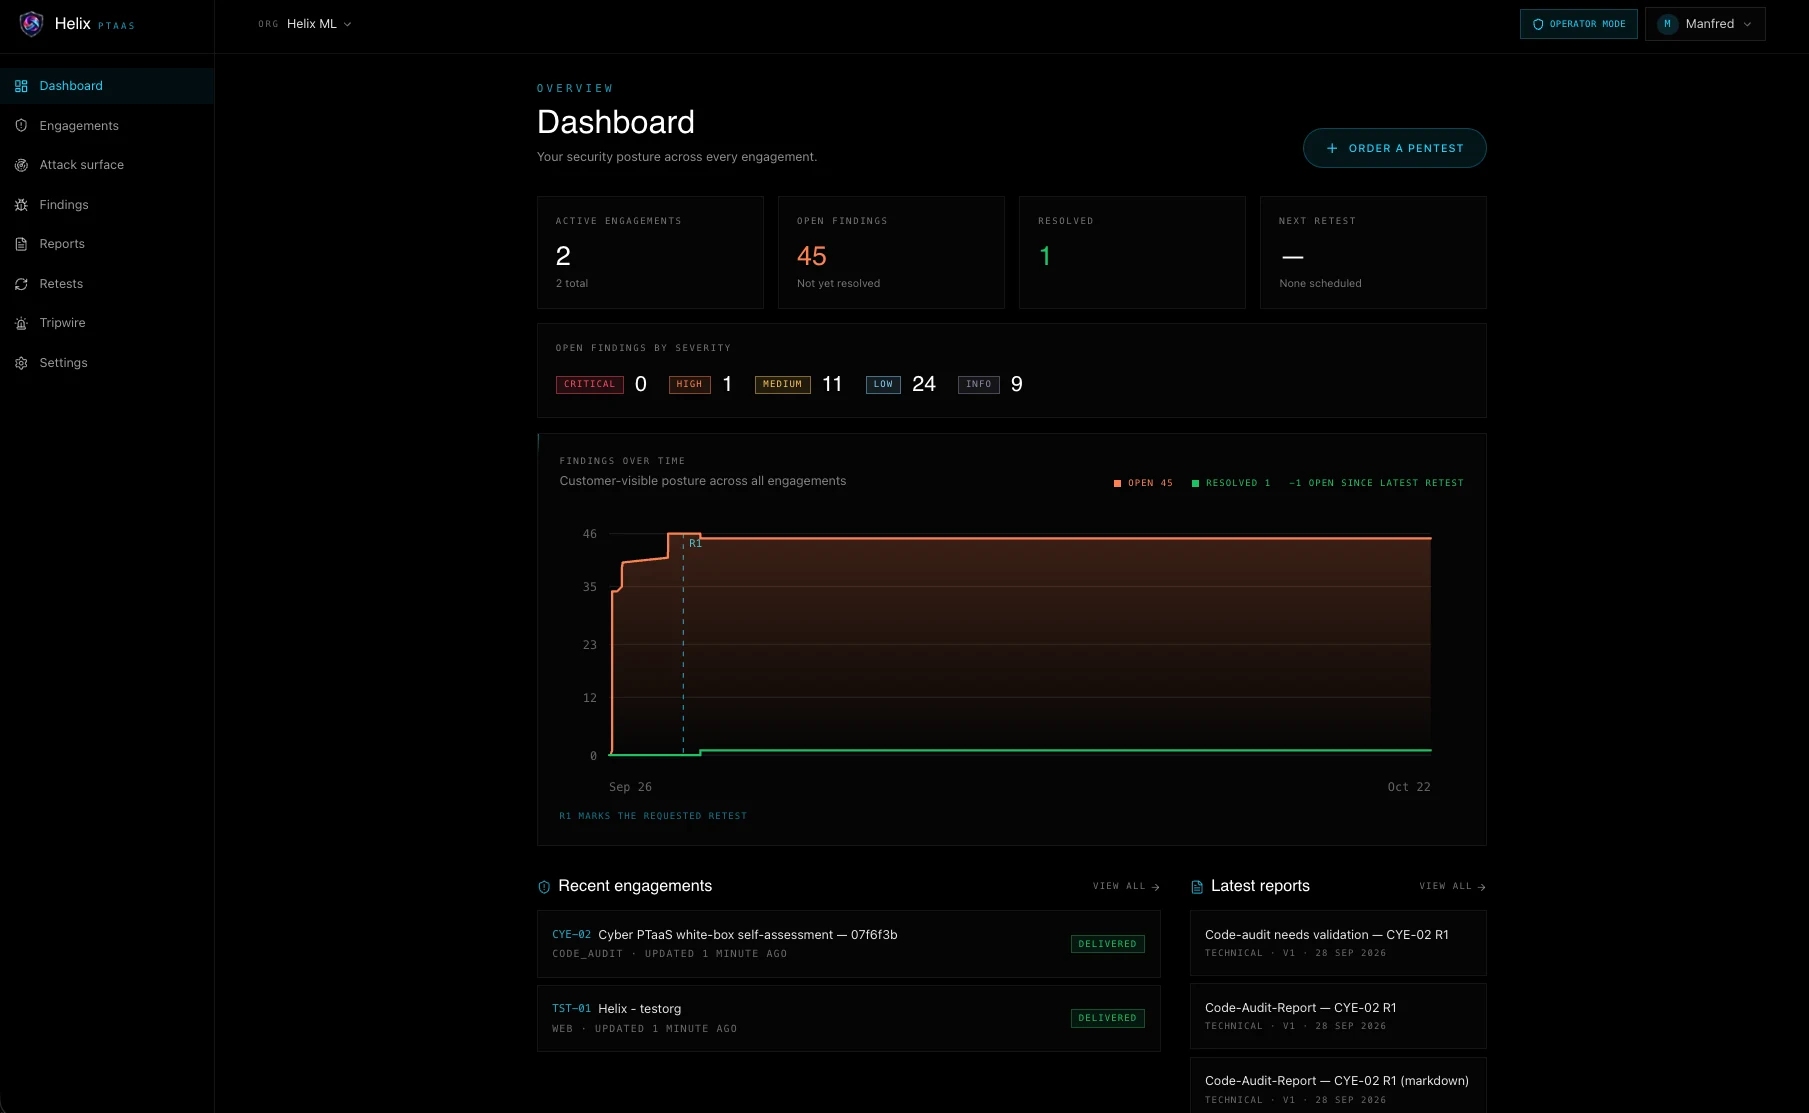This screenshot has height=1113, width=1809.
Task: Open the Manfred user menu chevron
Action: pyautogui.click(x=1747, y=24)
